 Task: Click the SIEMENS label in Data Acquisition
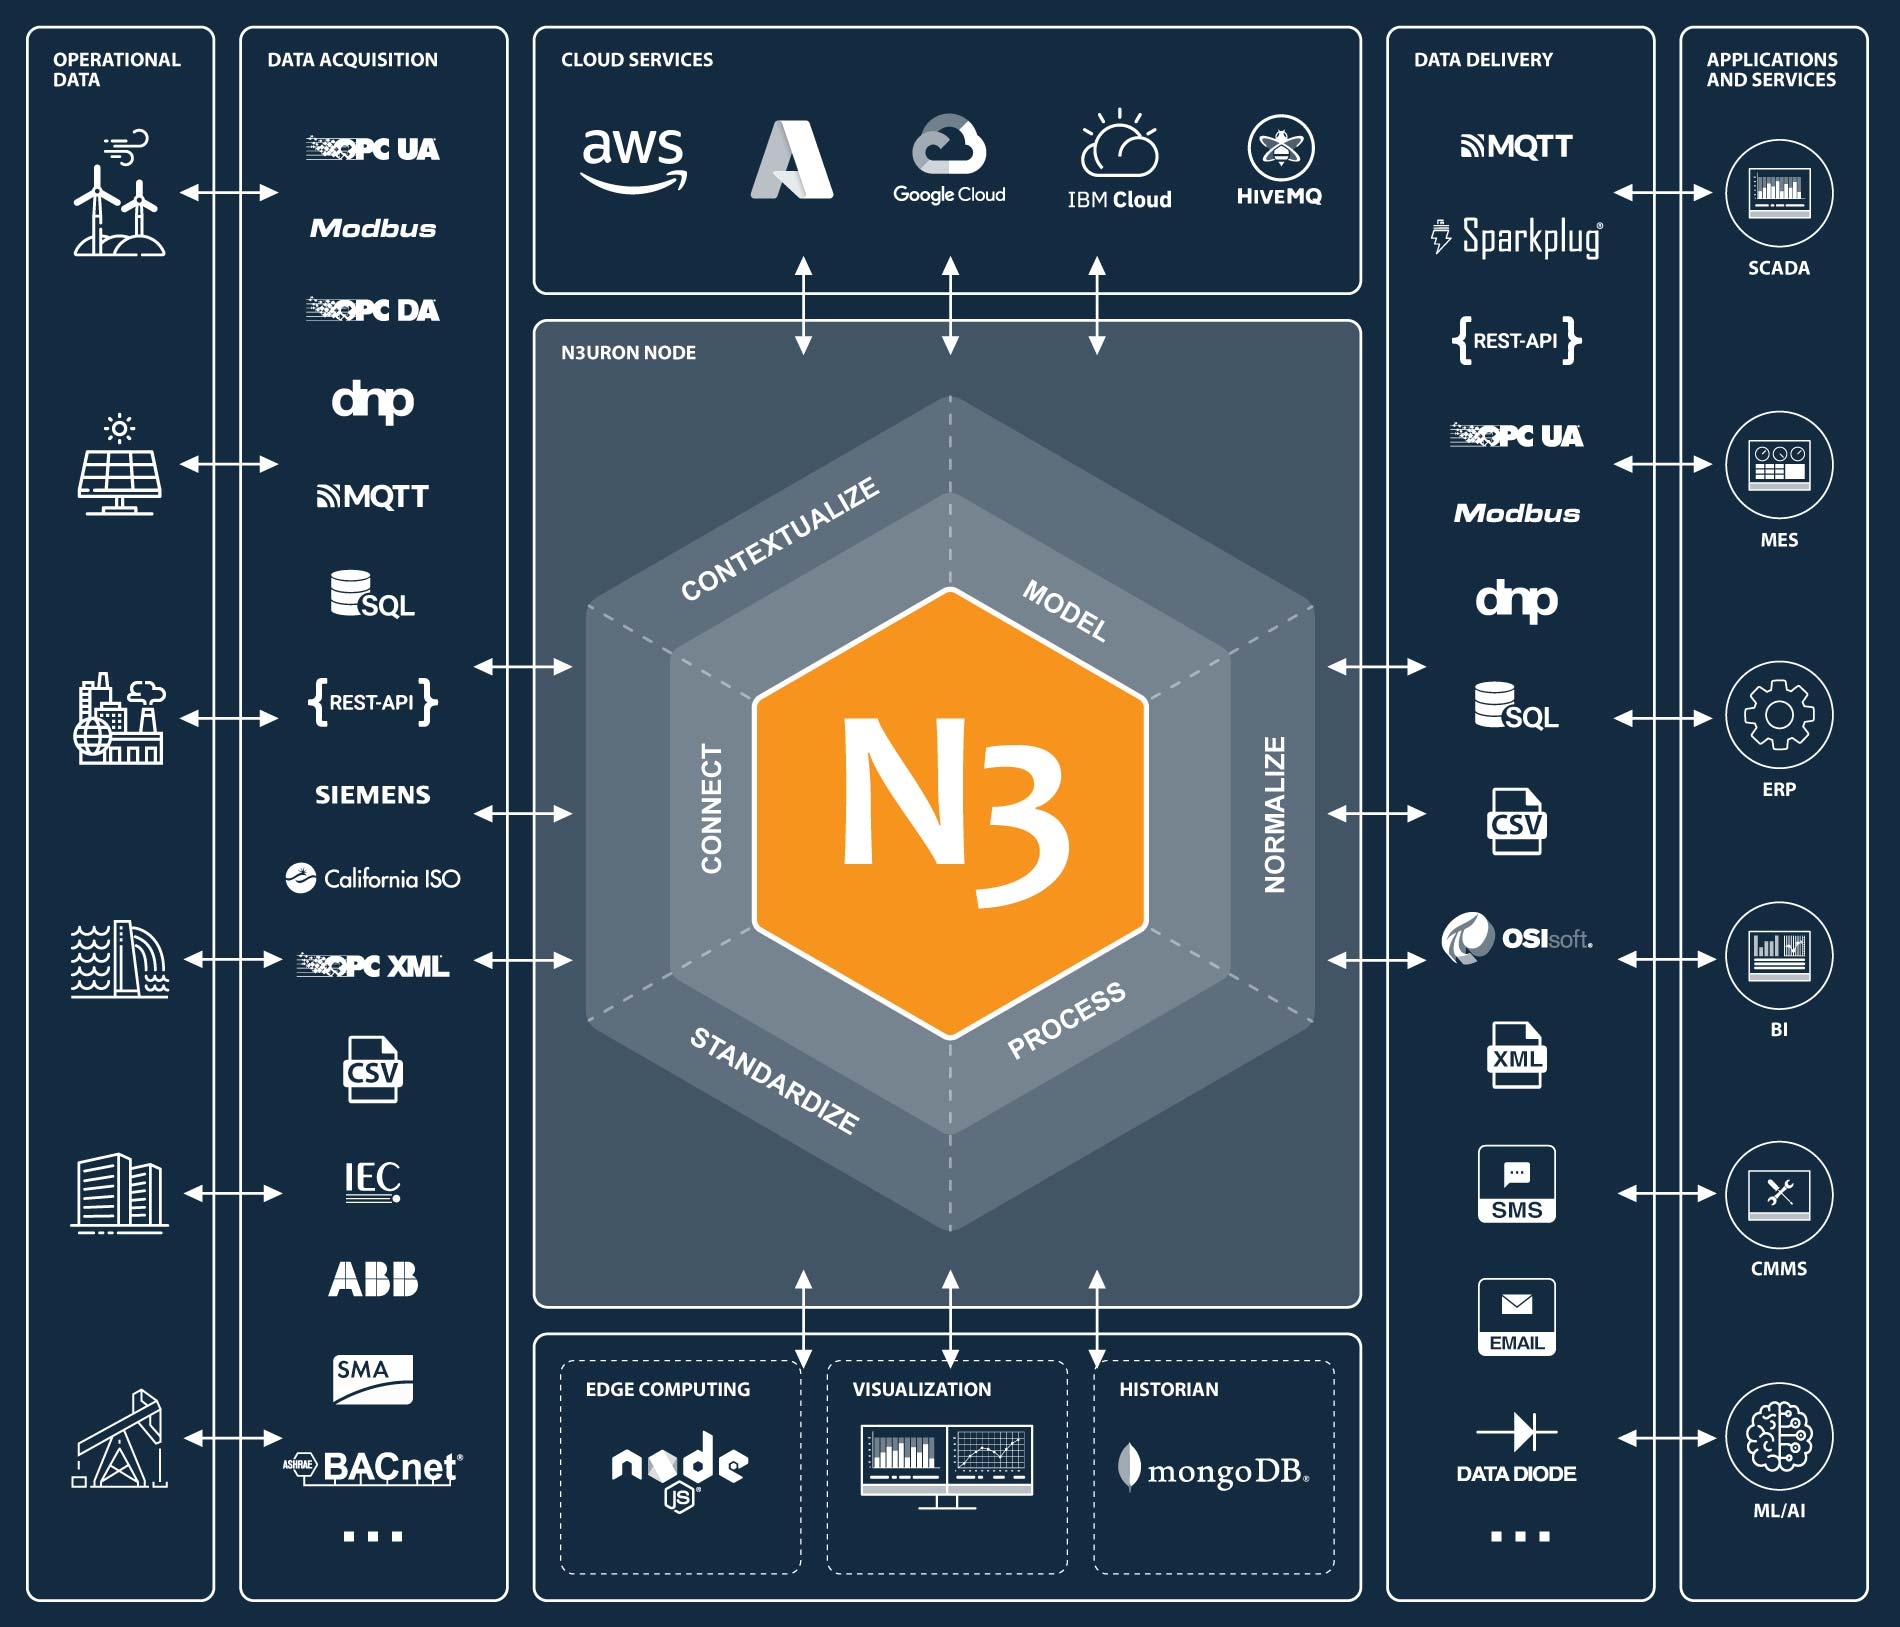click(x=373, y=795)
